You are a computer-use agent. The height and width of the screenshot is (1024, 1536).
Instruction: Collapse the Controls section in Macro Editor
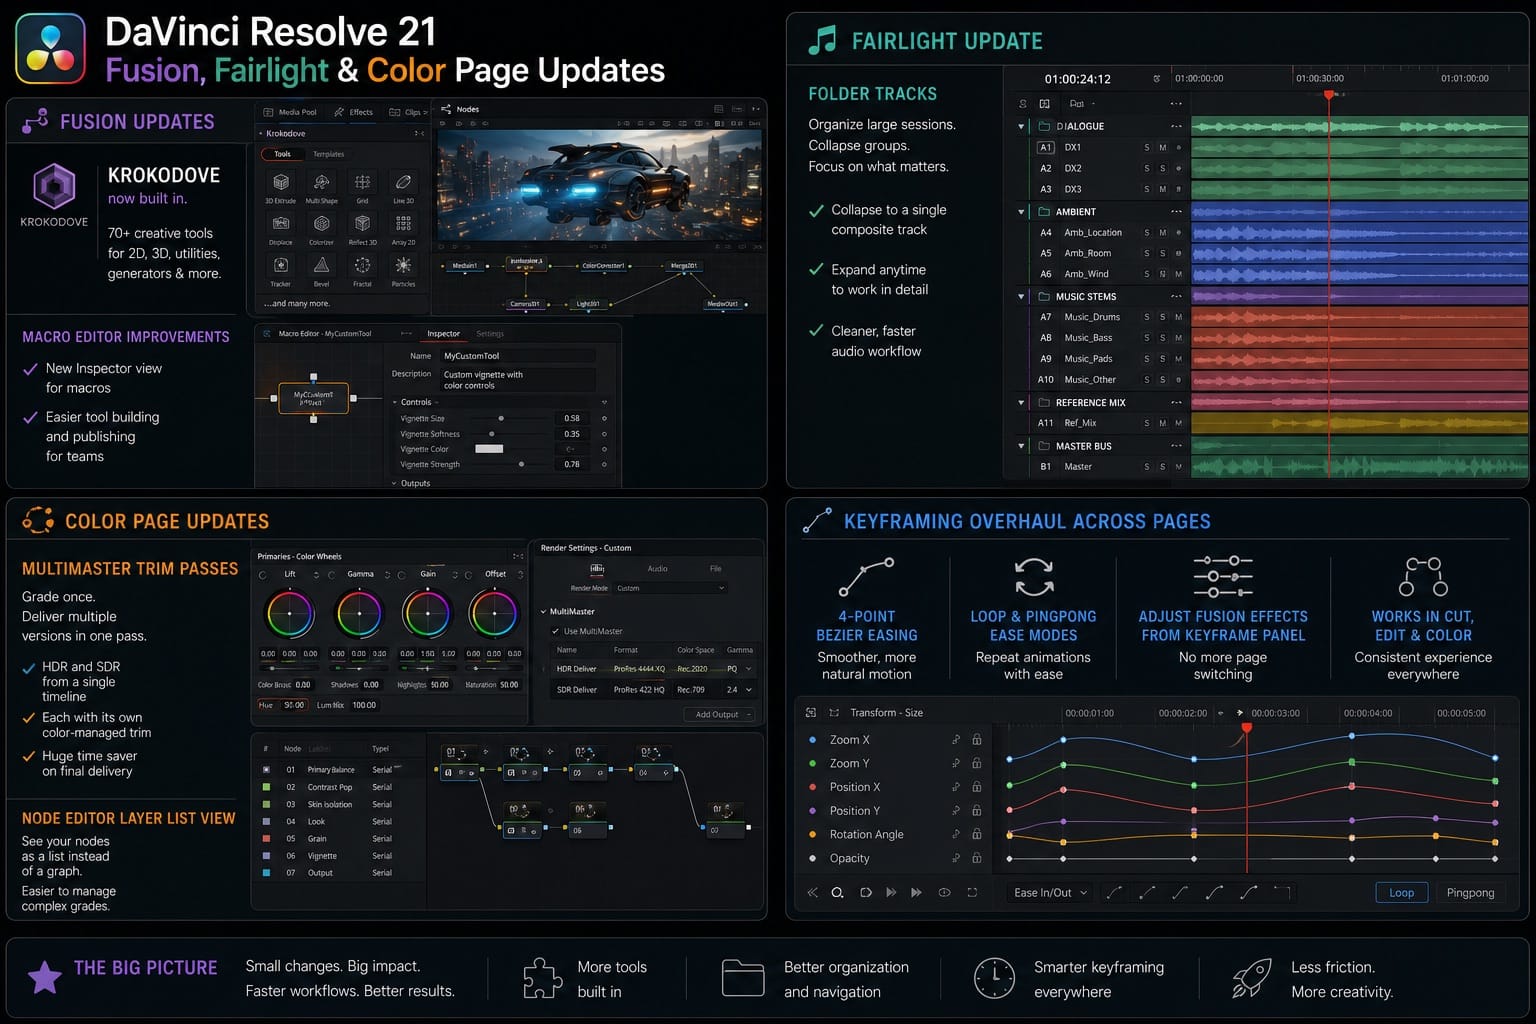click(394, 402)
